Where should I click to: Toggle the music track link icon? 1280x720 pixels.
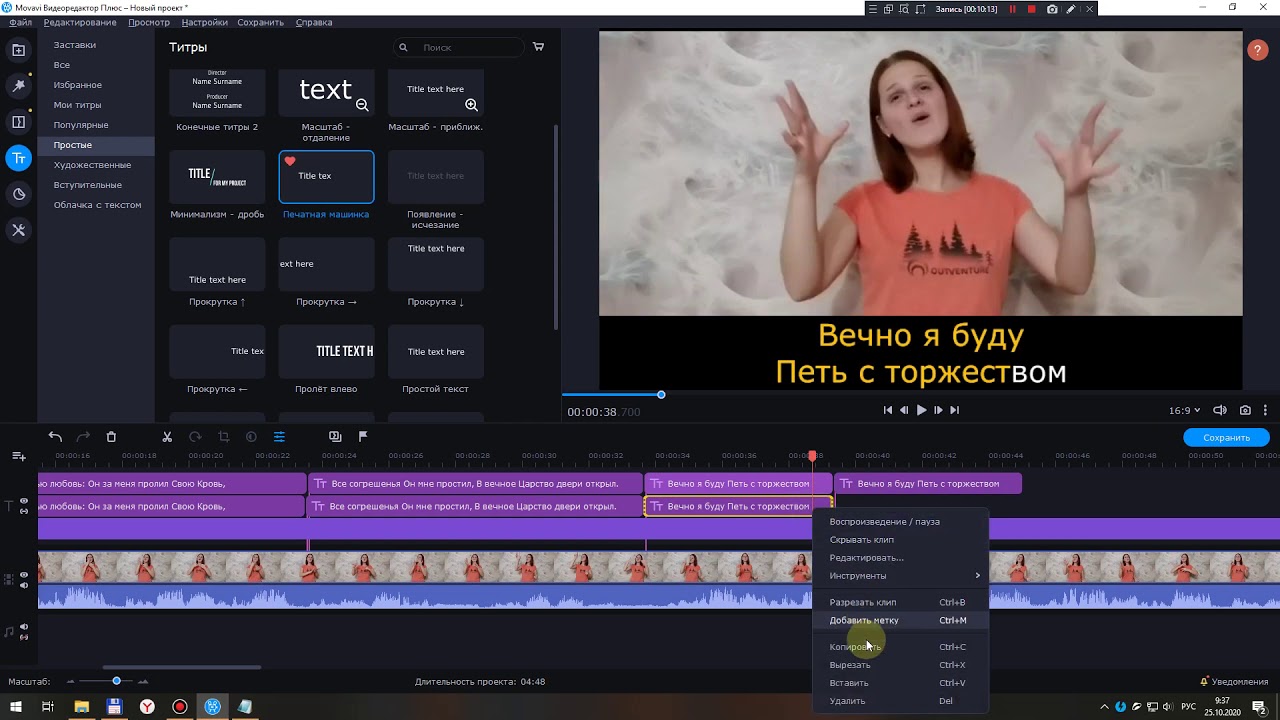click(x=24, y=637)
